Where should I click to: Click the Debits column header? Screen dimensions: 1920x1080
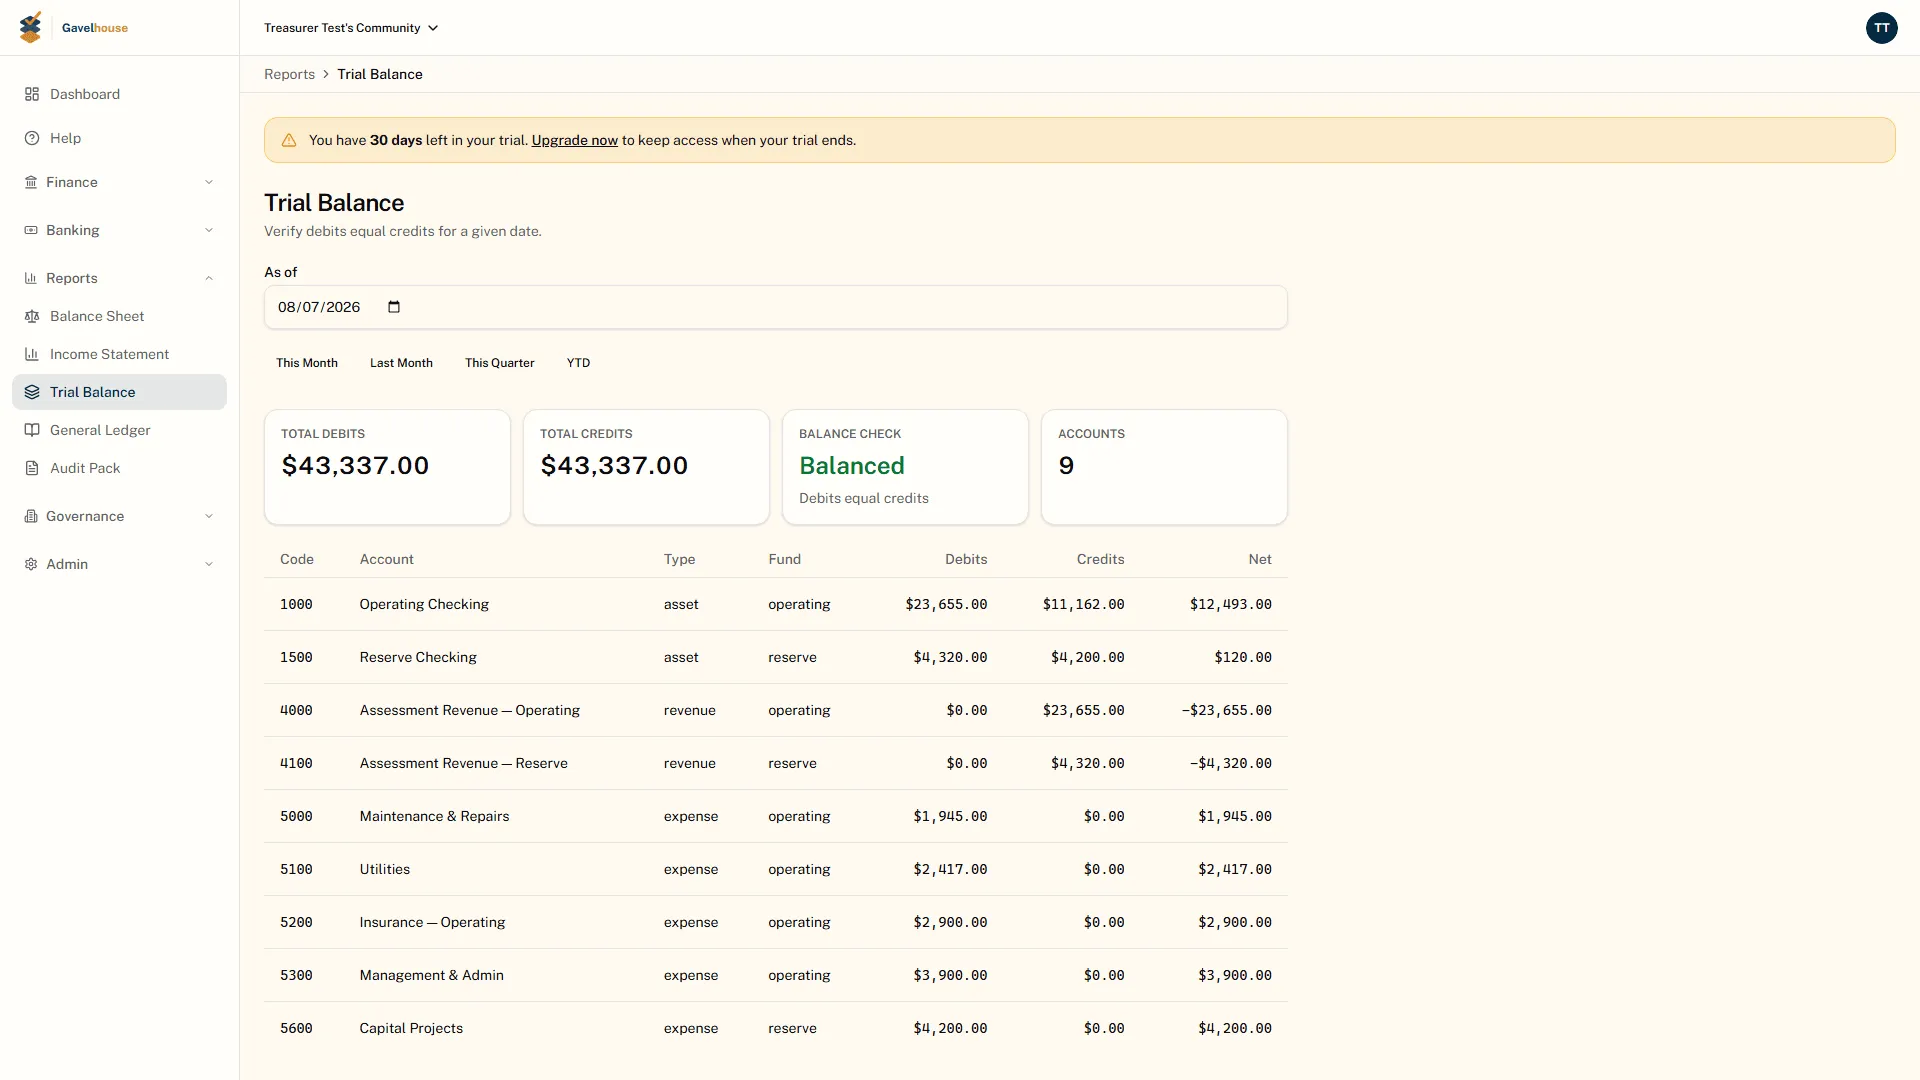966,559
